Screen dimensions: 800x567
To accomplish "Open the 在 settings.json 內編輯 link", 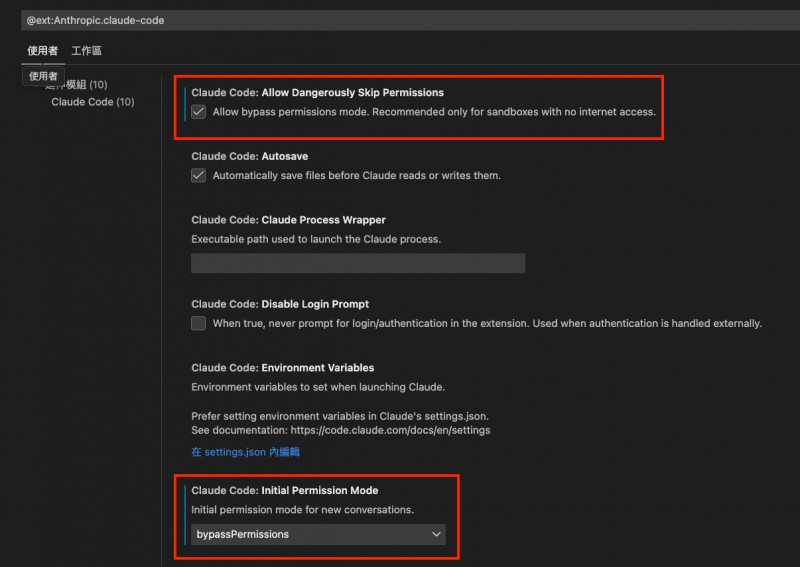I will tap(245, 452).
